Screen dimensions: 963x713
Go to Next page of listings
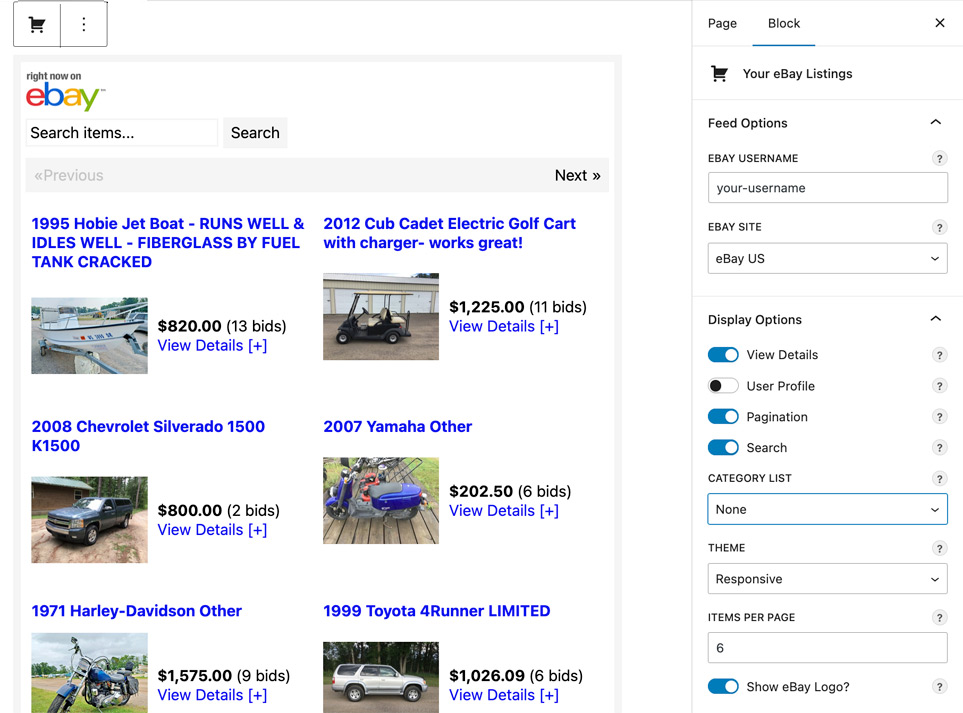pos(577,175)
